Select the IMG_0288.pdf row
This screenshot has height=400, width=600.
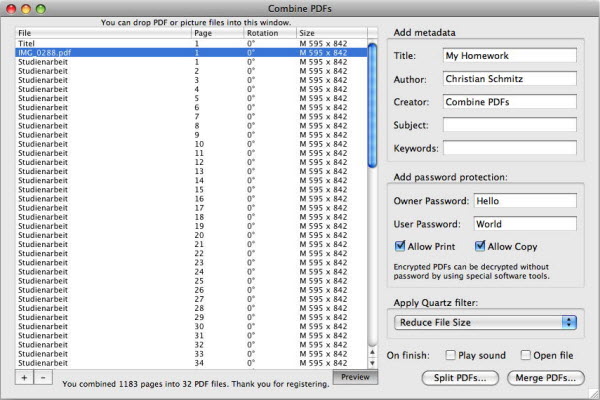pos(191,52)
